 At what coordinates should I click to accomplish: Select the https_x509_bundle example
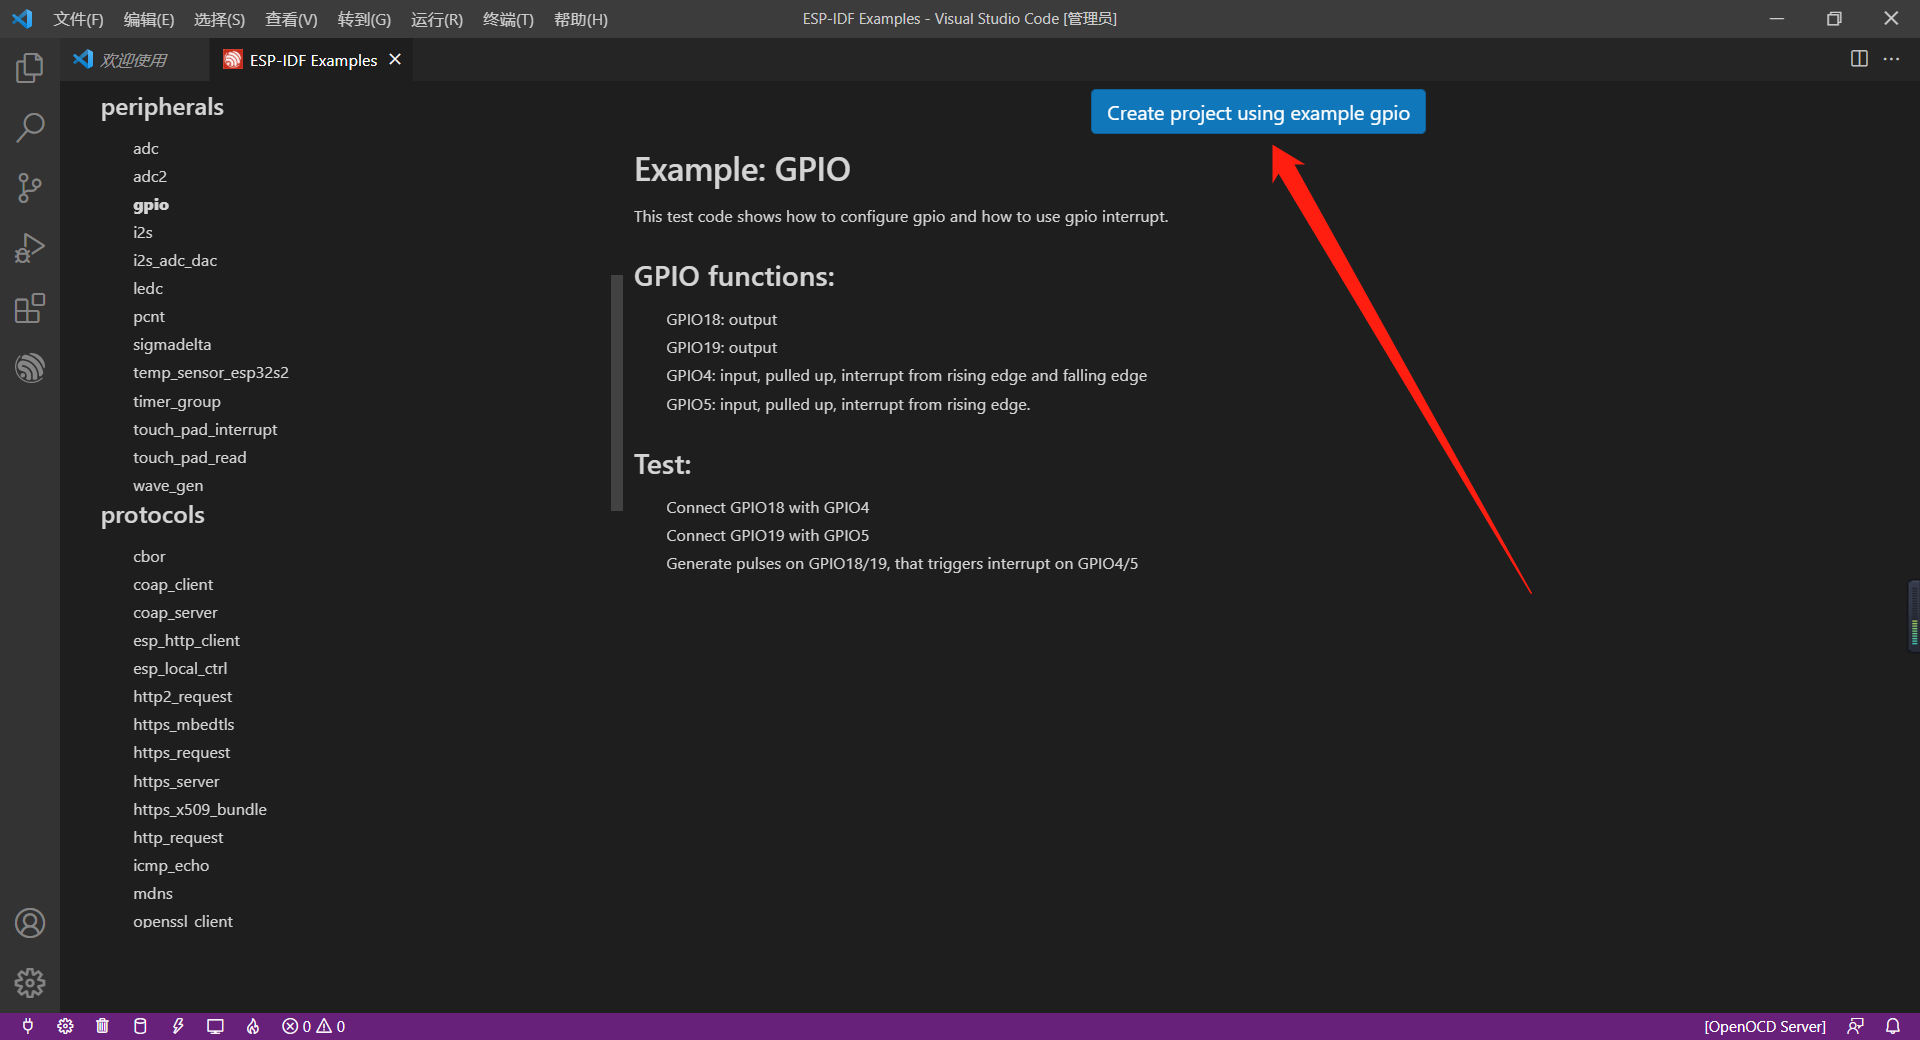tap(200, 809)
